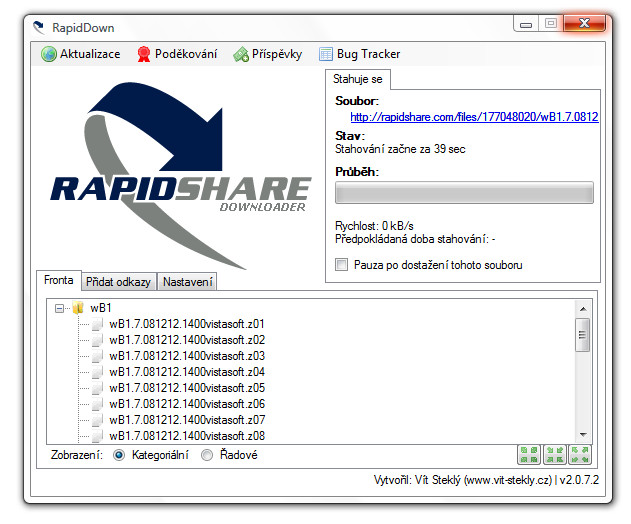The image size is (631, 524).
Task: Select wB1.7.081212.1400vistasoft.z04 in the queue
Action: pos(187,372)
